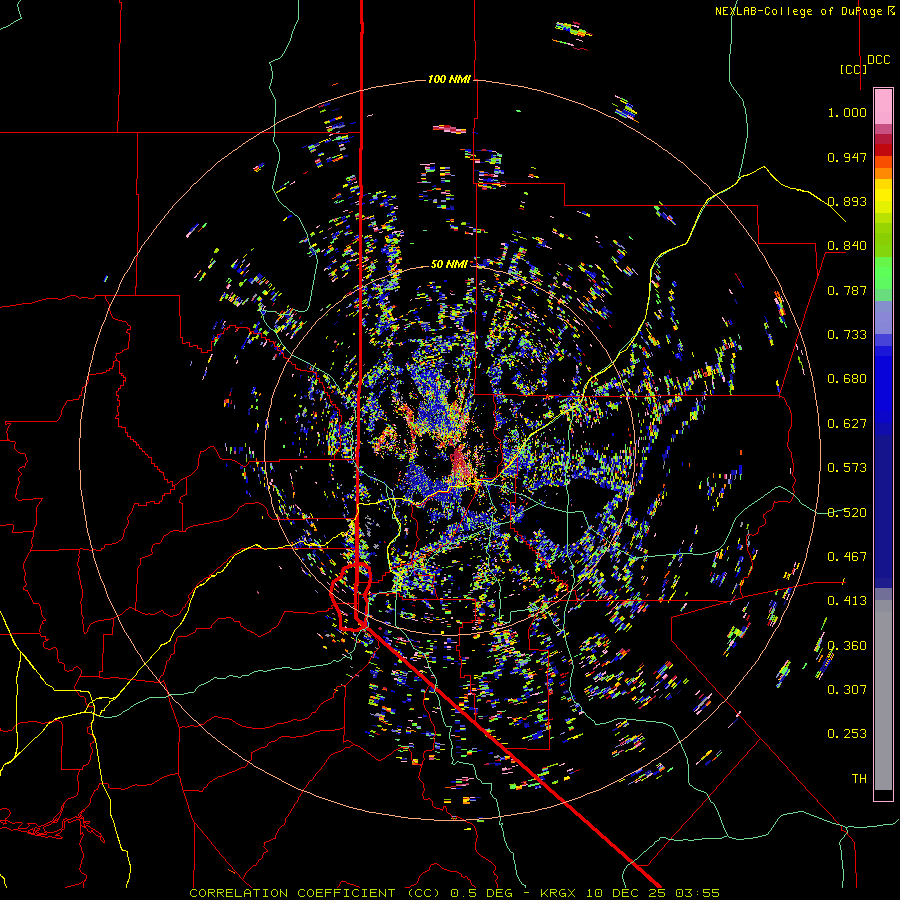Click the 0.680 legend value
This screenshot has width=900, height=900.
tap(847, 379)
